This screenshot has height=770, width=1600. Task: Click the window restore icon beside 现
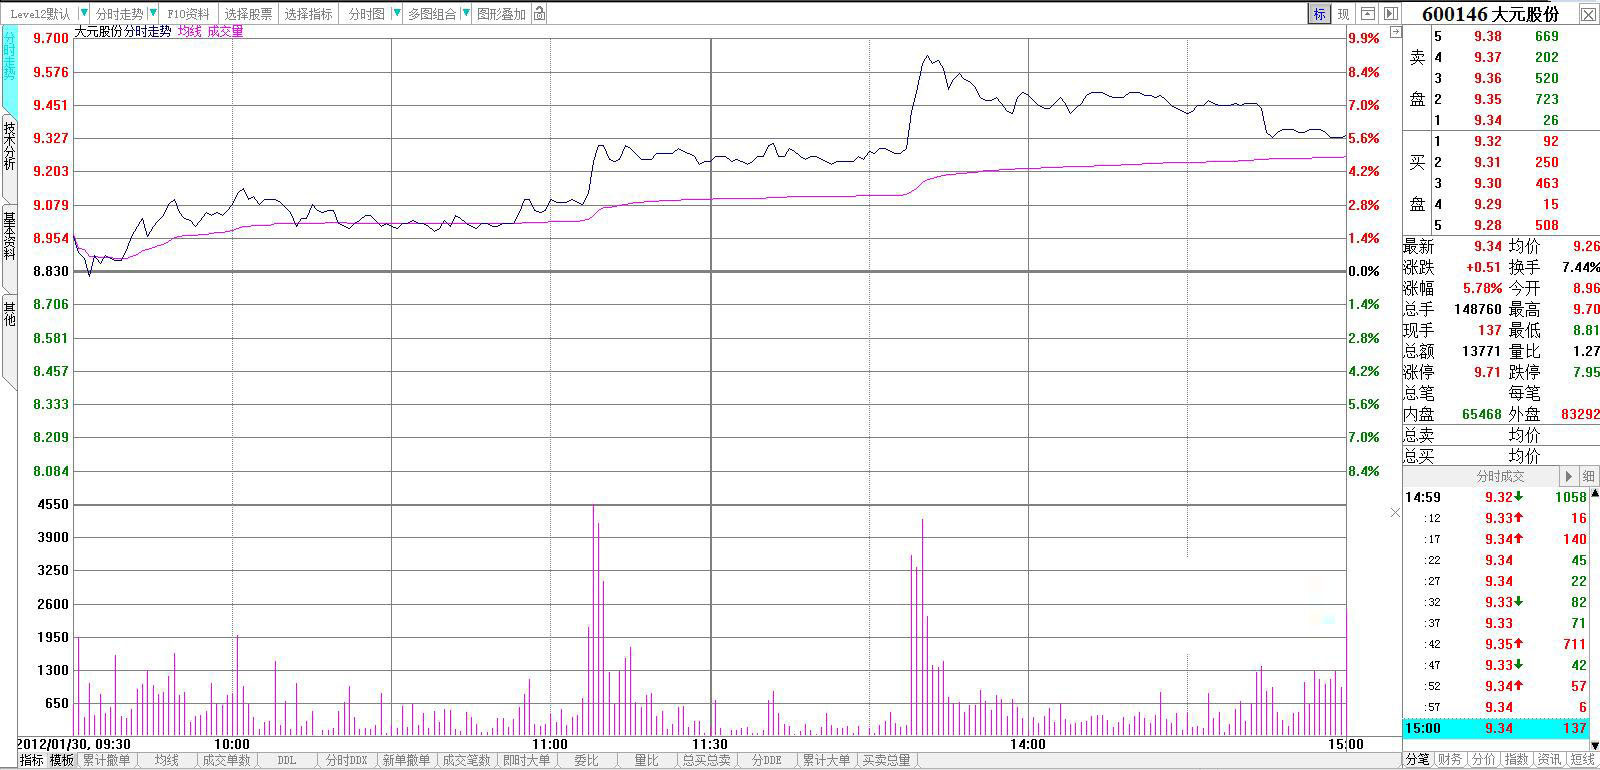(x=1367, y=14)
